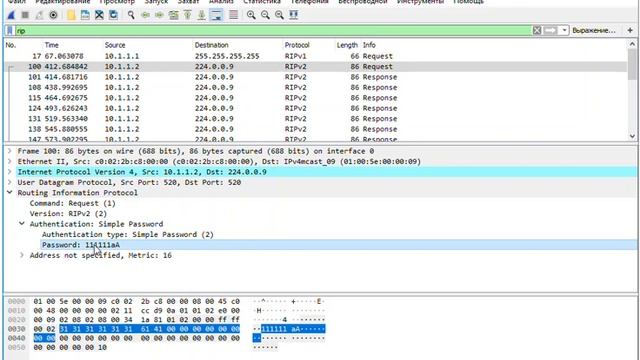The width and height of the screenshot is (640, 360).
Task: Open recent display filters dropdown
Action: coord(564,31)
